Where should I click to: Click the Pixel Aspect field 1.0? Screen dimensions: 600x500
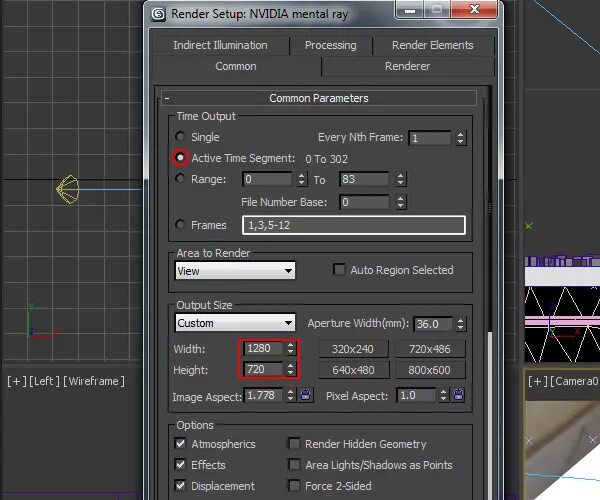coord(416,395)
